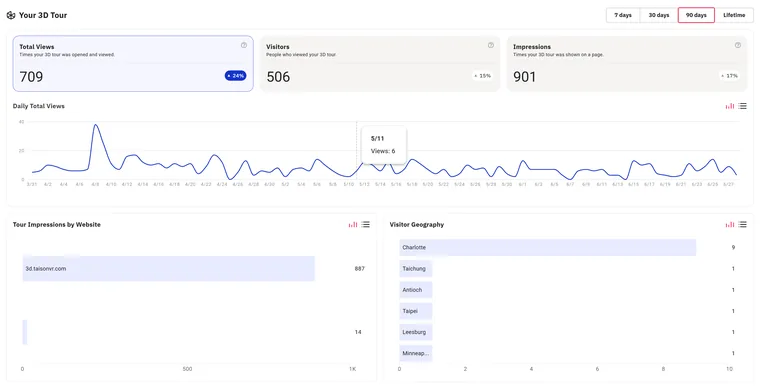Click the Total Views help icon
This screenshot has height=386, width=760.
pos(244,45)
